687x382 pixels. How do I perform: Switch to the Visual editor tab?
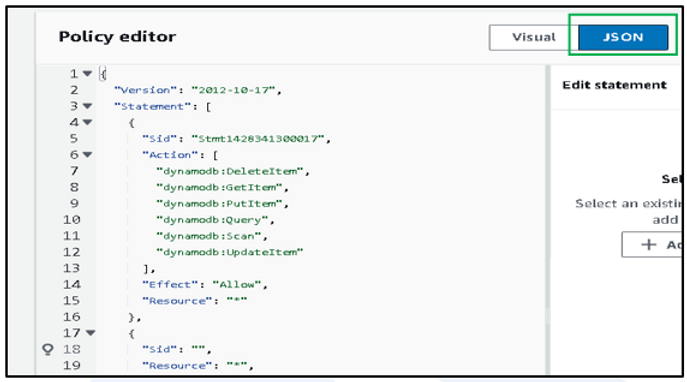point(533,37)
